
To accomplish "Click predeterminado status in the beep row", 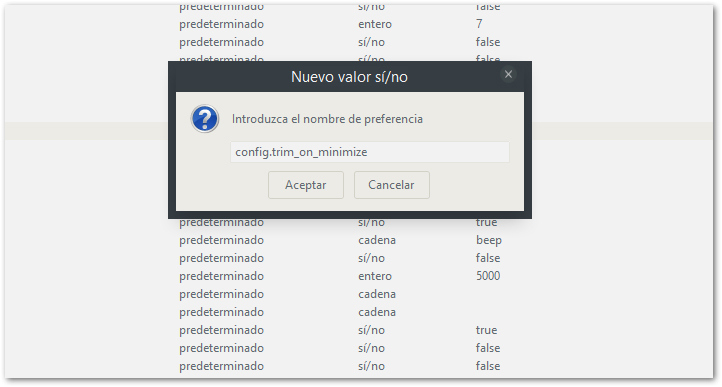I will (x=221, y=240).
